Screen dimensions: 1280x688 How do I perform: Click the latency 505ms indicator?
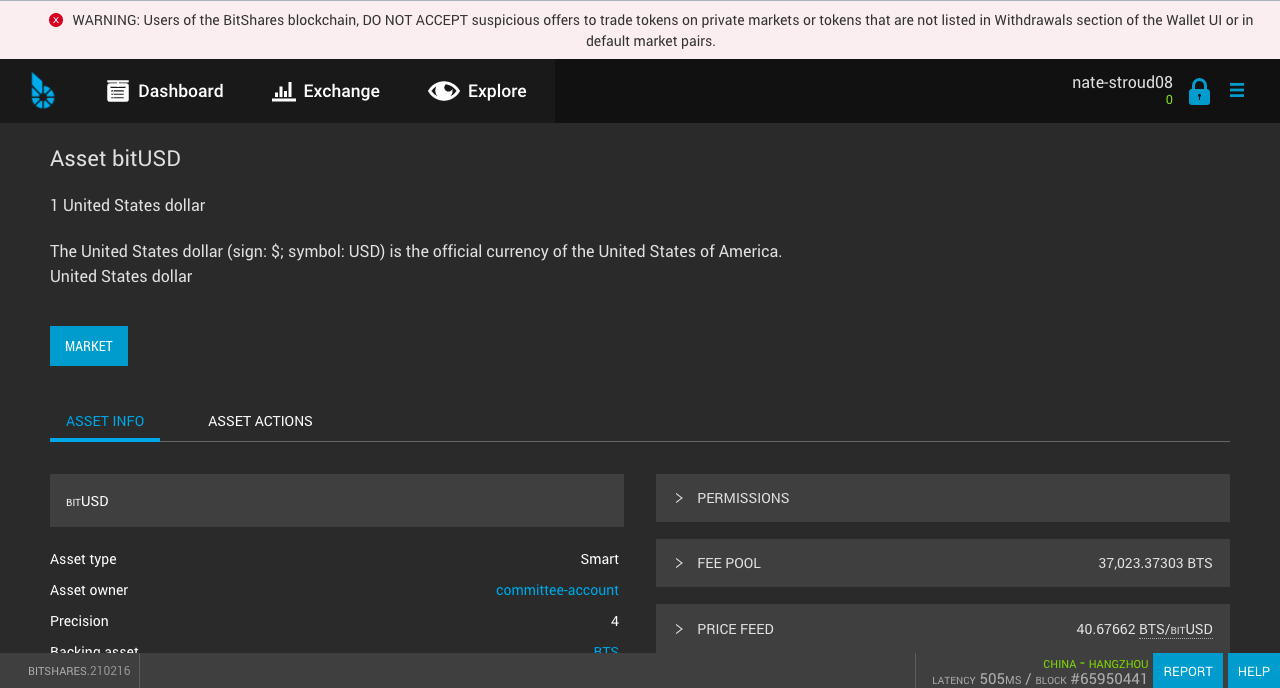[977, 679]
